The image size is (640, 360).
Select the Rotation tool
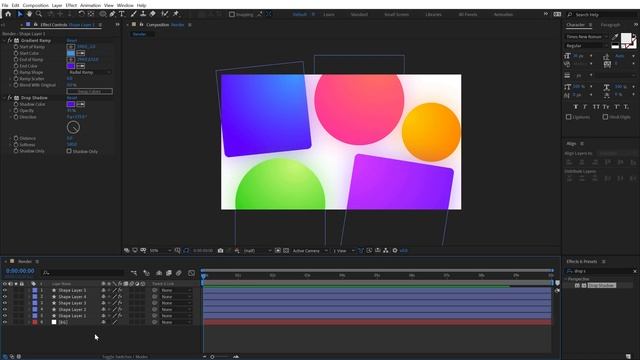(x=81, y=14)
